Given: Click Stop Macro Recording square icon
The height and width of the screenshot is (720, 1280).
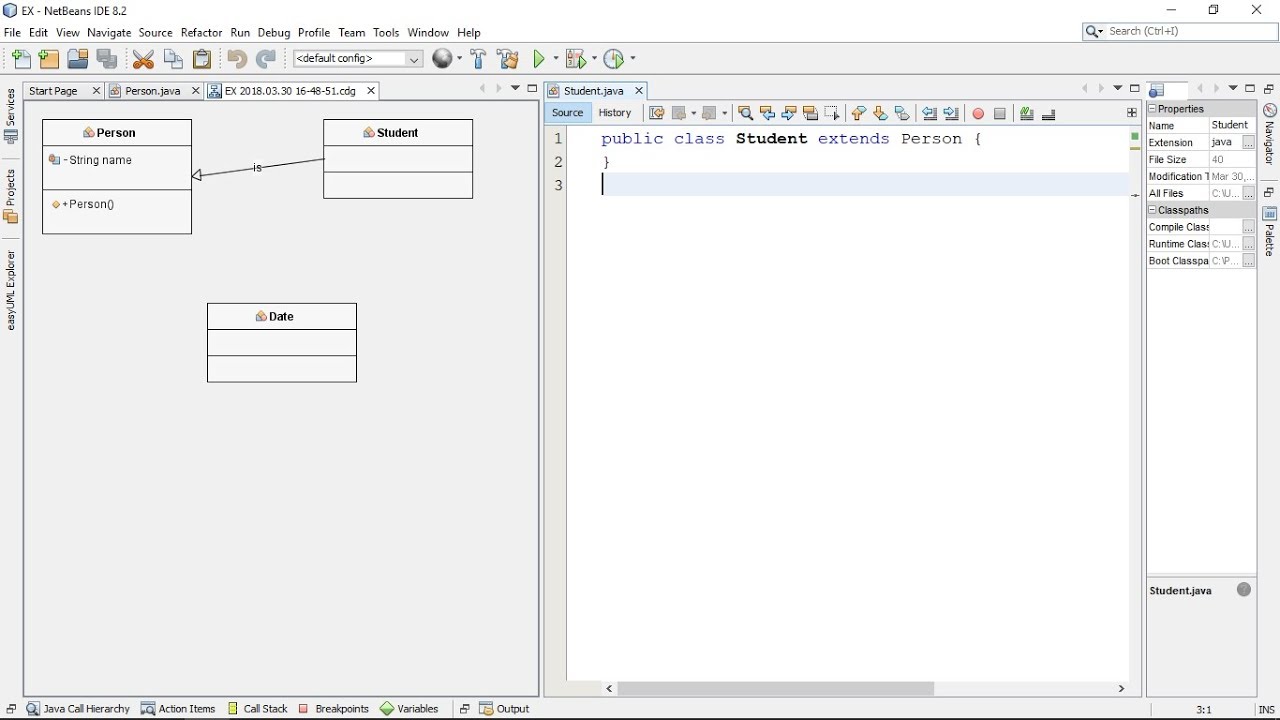Looking at the screenshot, I should click(x=1000, y=114).
